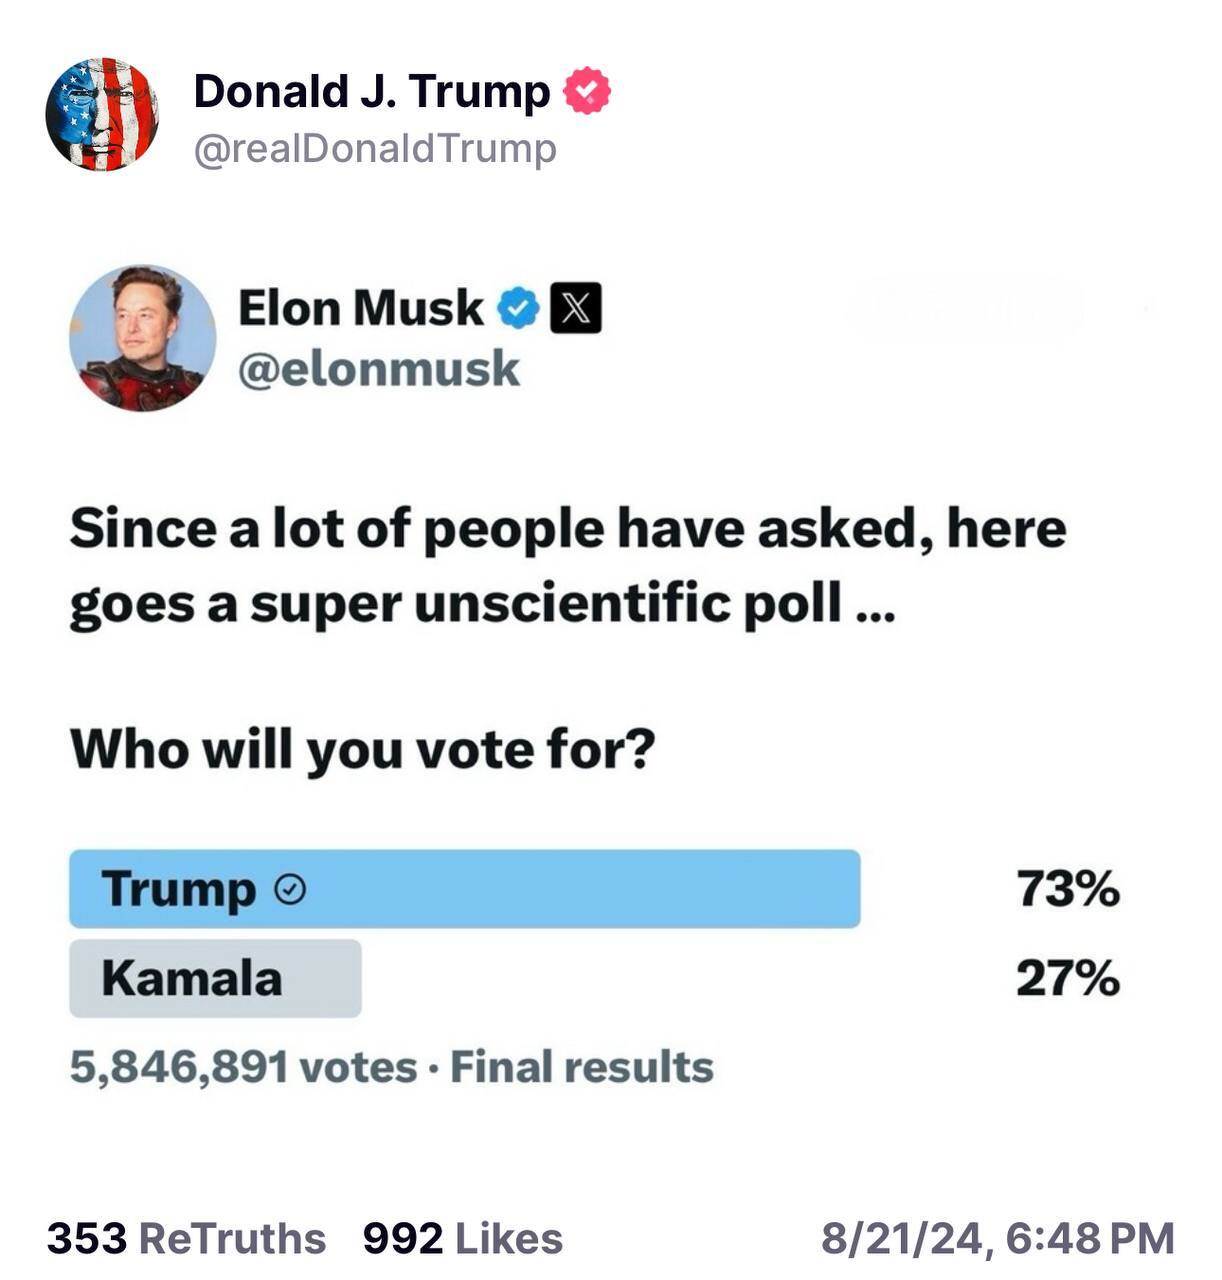Open the Donald J. Trump display name

tap(371, 91)
